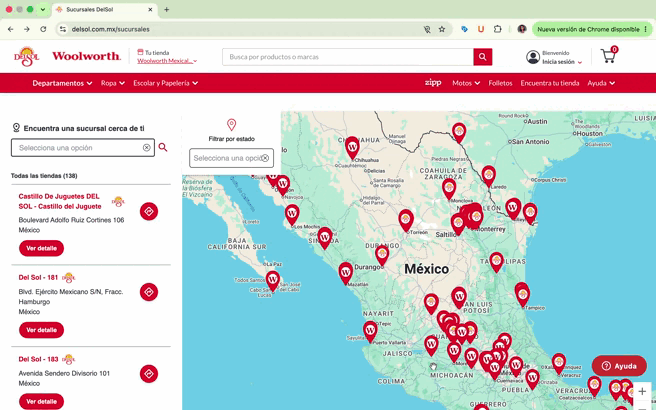Click the DelSol map pin near Torreón
This screenshot has height=410, width=656.
click(406, 220)
